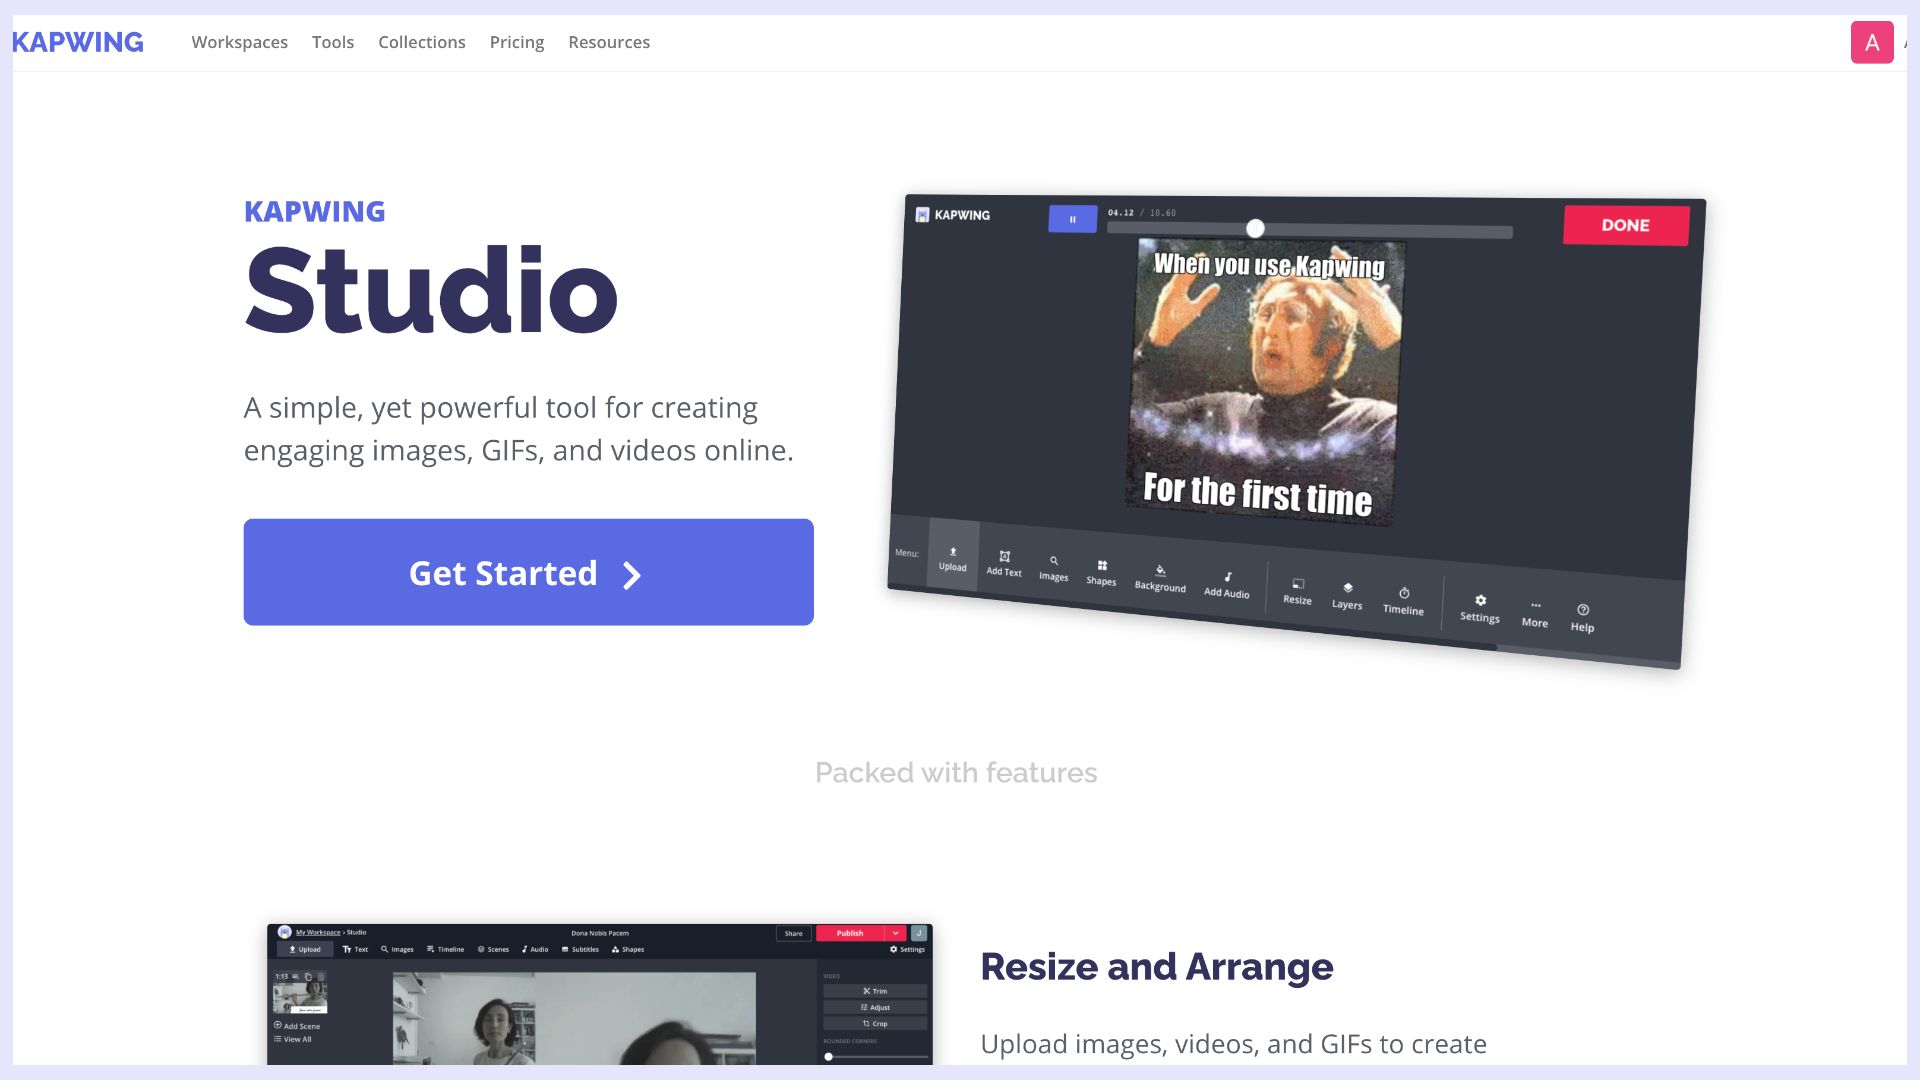Select the Shapes tool

[1101, 572]
